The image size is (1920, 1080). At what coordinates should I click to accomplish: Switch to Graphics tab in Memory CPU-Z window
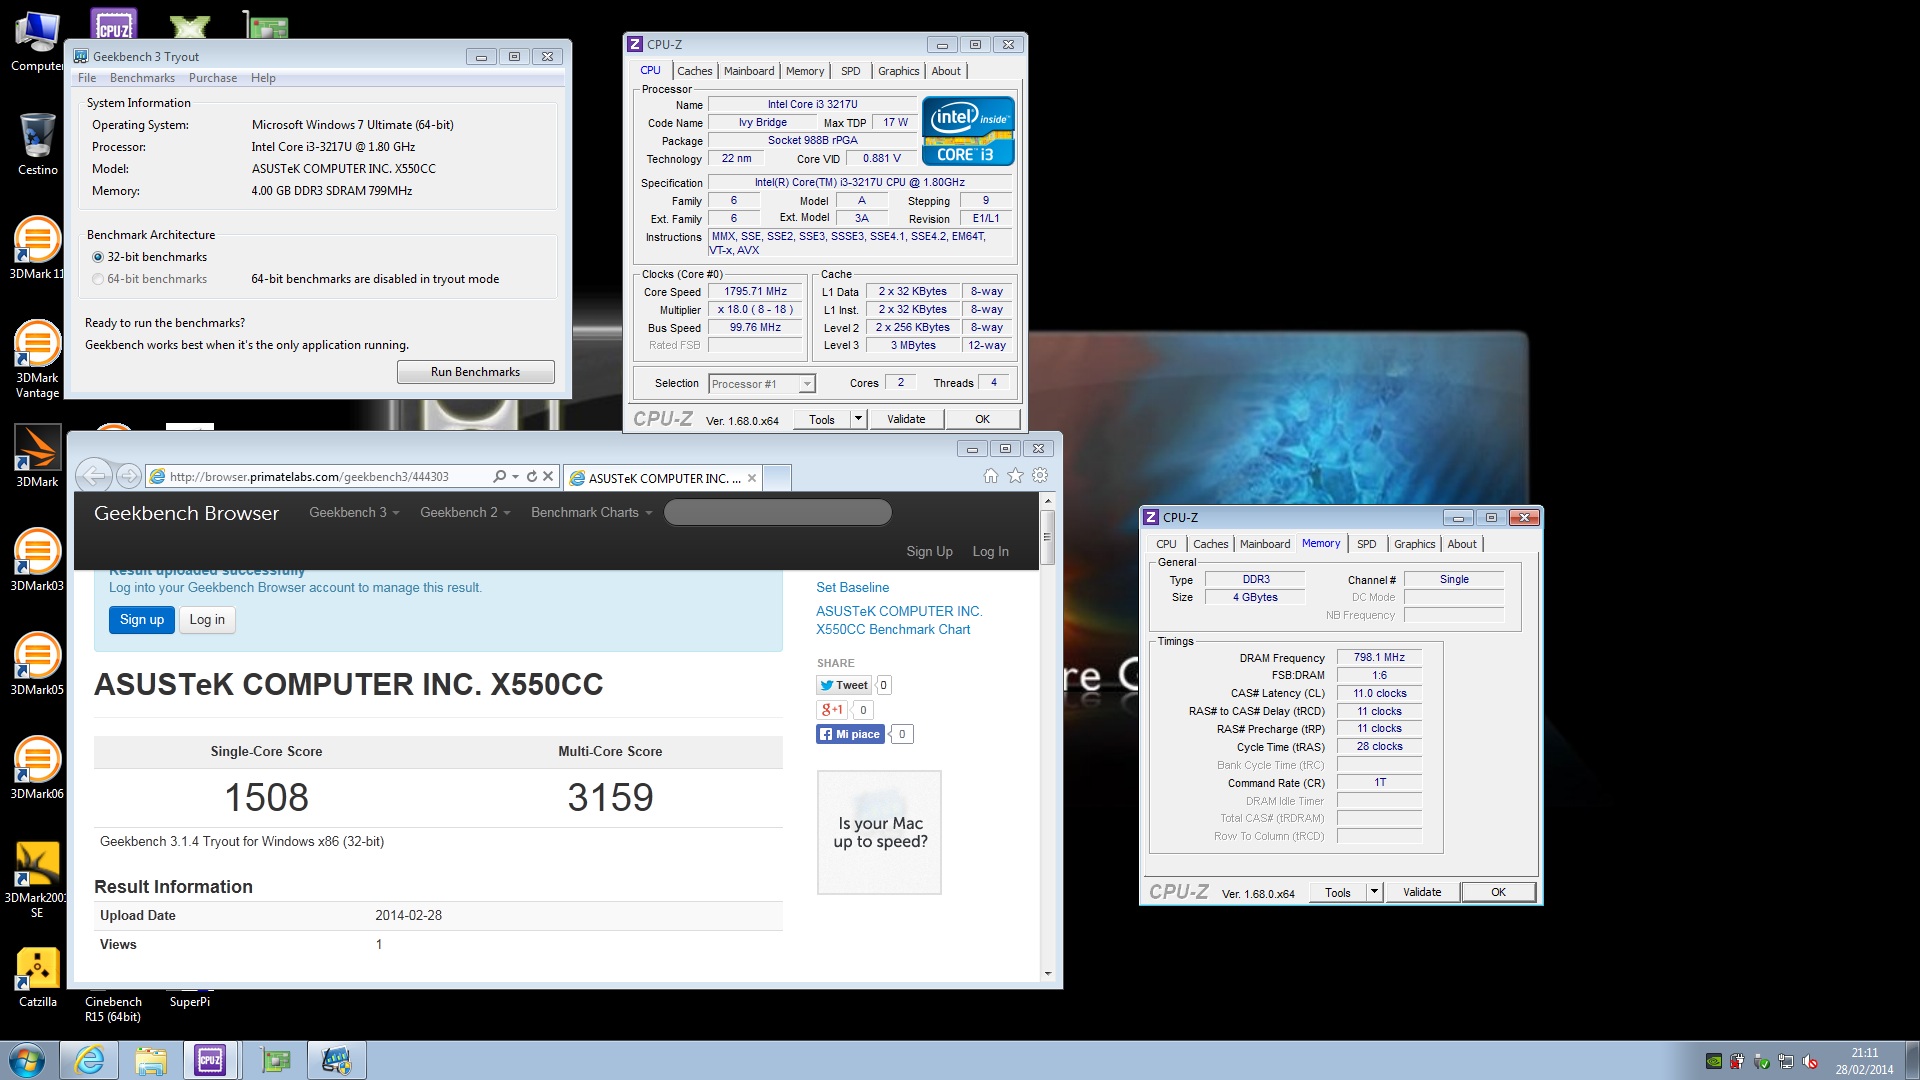pyautogui.click(x=1414, y=544)
